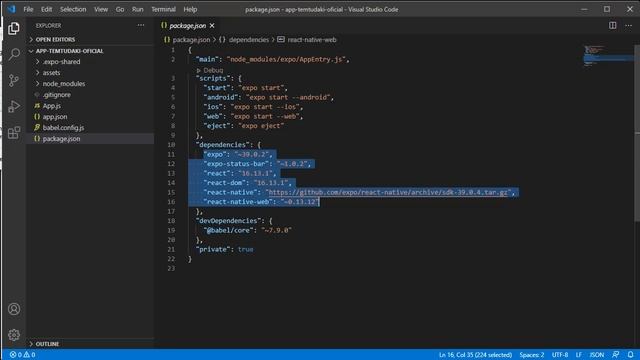
Task: Open the File menu
Action: (28, 9)
